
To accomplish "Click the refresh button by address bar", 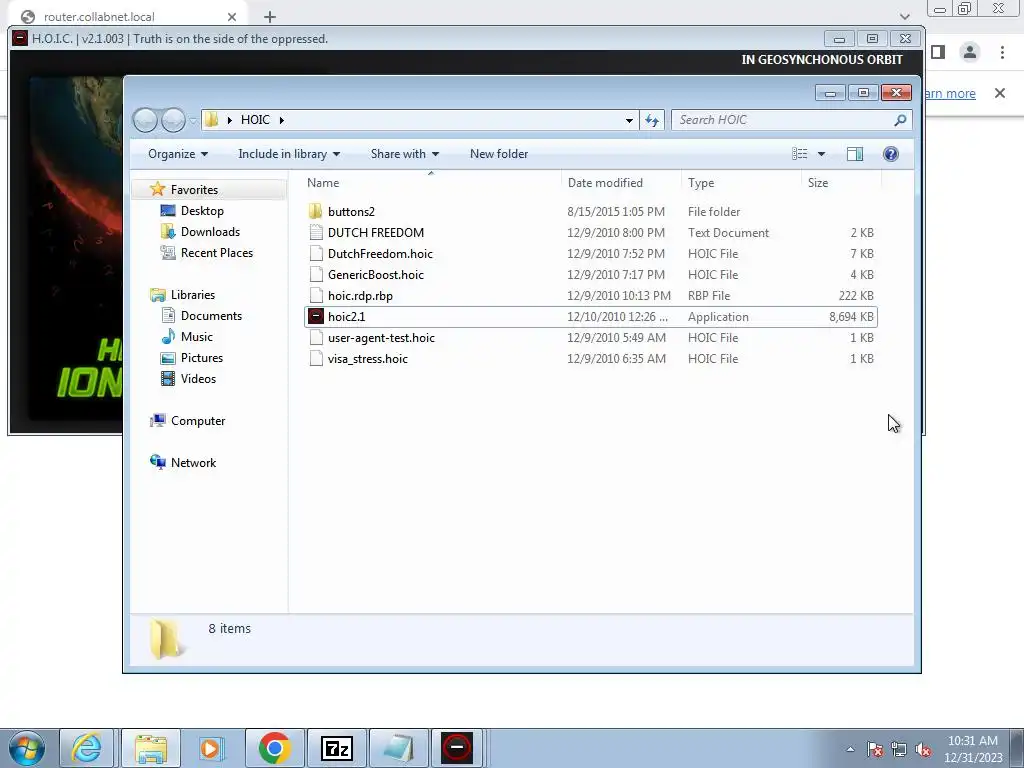I will [652, 120].
